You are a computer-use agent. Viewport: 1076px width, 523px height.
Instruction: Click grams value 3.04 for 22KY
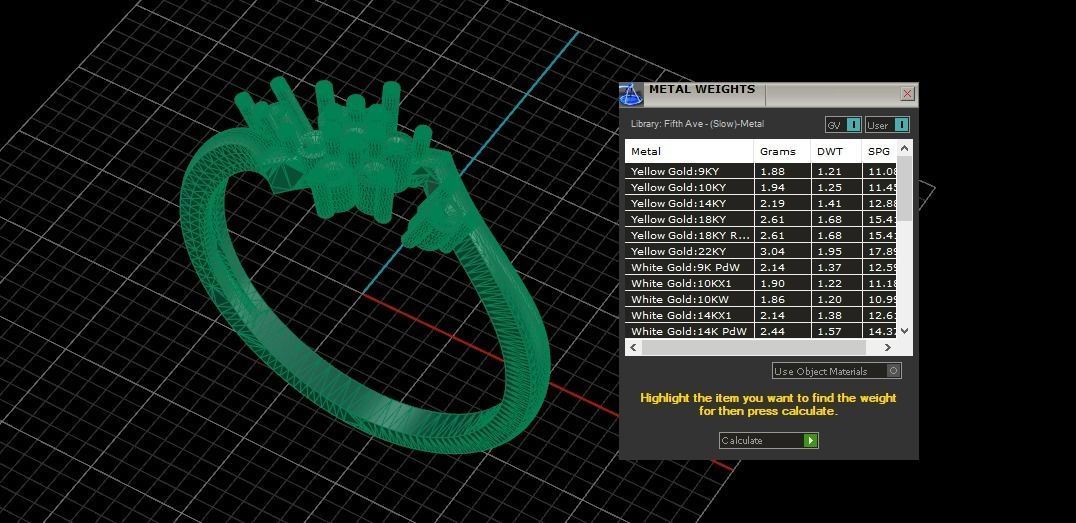click(772, 251)
